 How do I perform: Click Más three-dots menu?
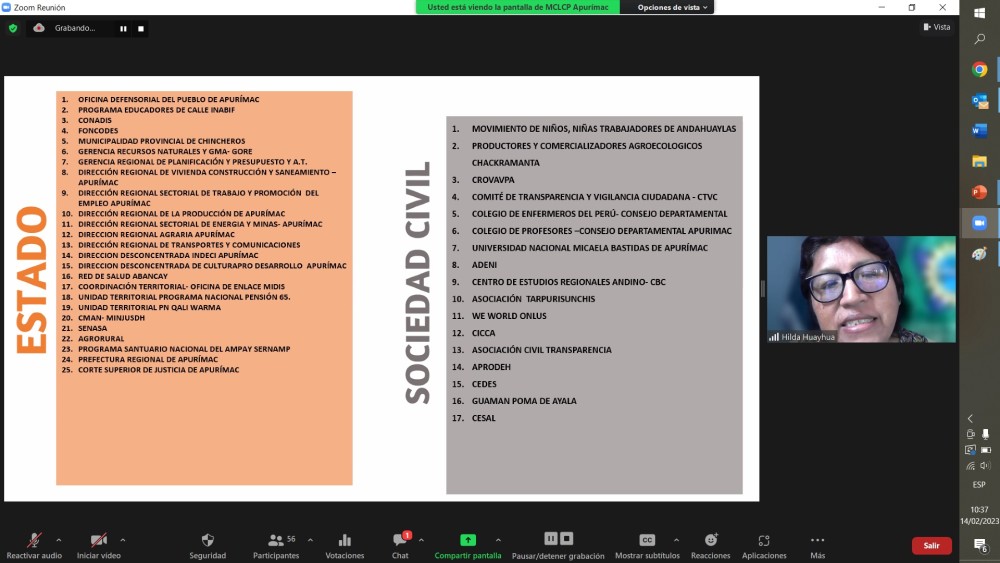tap(818, 540)
